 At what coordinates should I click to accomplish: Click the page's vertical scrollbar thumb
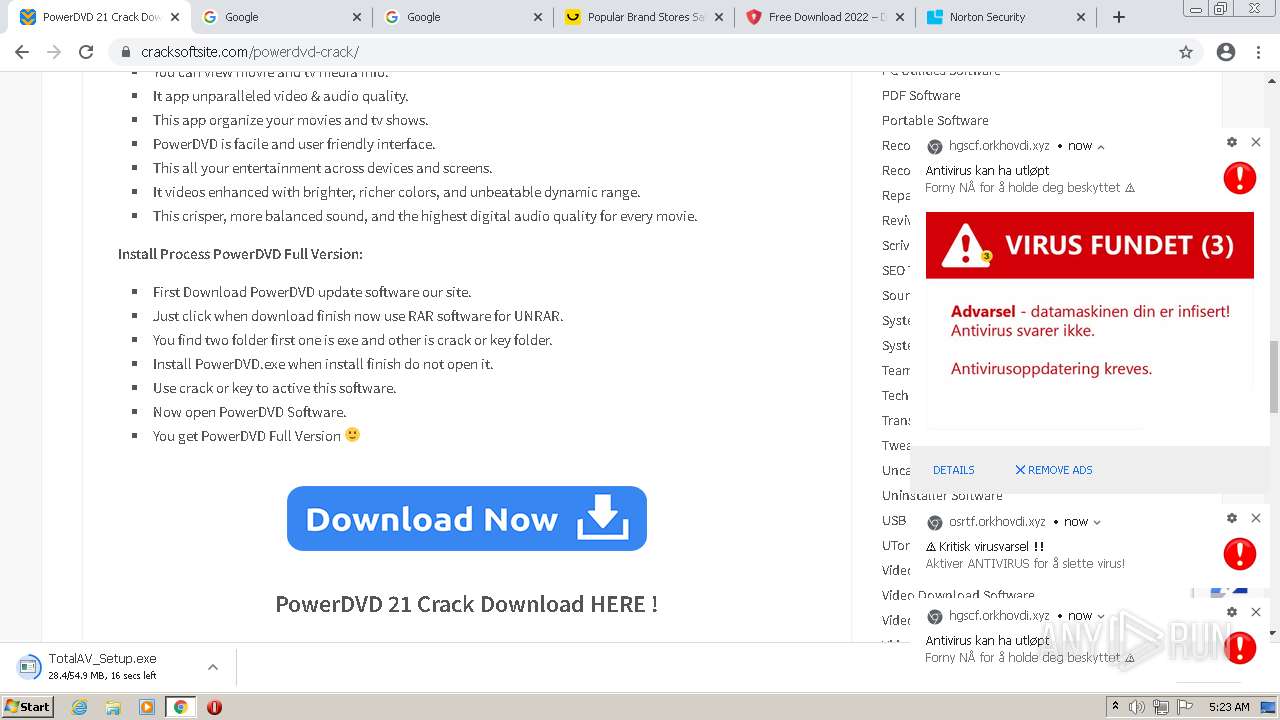tap(1274, 376)
